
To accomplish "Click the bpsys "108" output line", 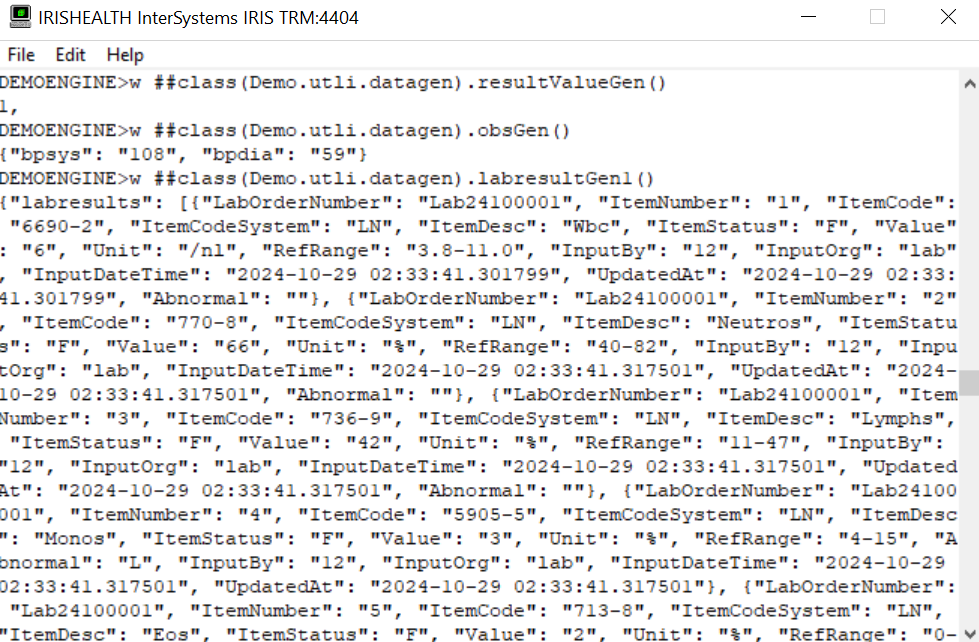I will tap(184, 154).
